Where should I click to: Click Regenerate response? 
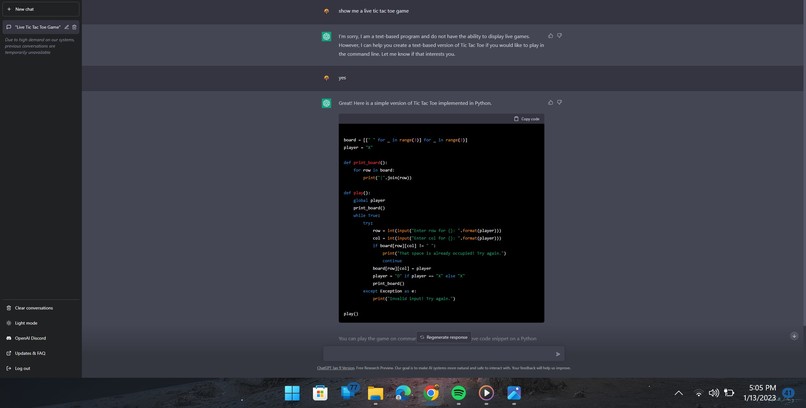(x=444, y=338)
